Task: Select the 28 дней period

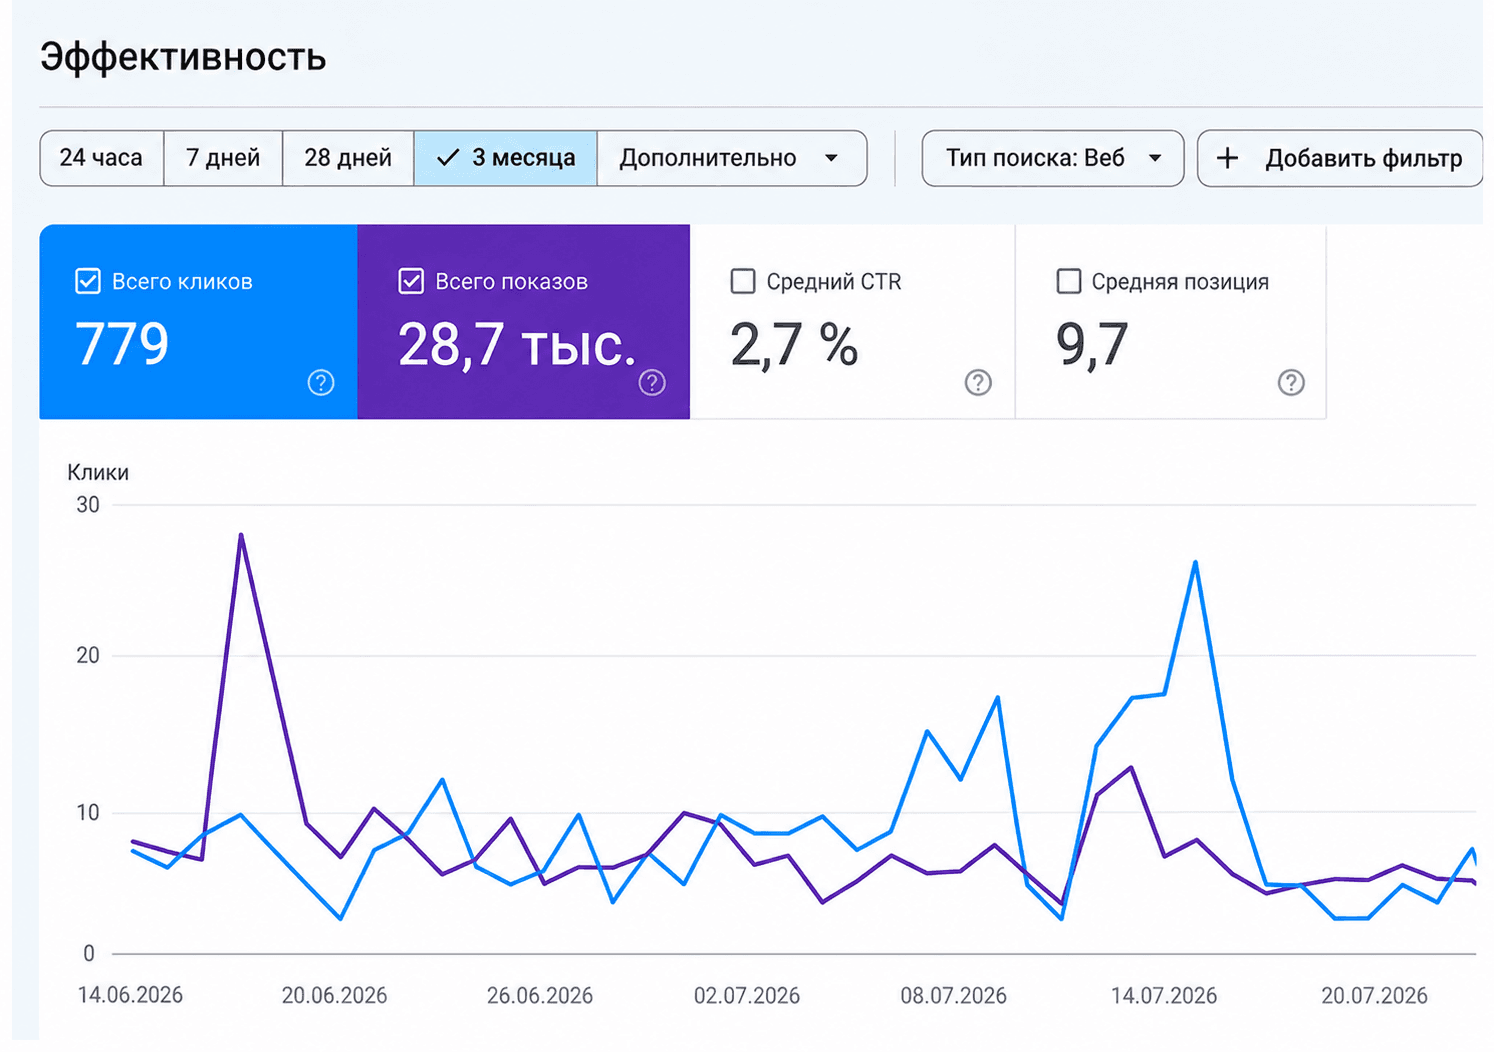Action: tap(348, 158)
